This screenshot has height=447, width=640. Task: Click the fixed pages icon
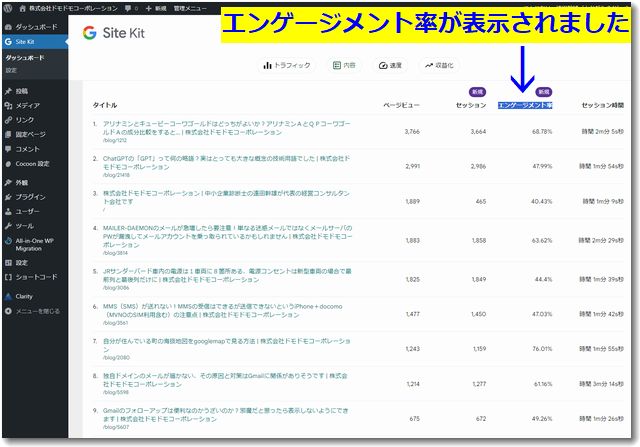(8, 134)
